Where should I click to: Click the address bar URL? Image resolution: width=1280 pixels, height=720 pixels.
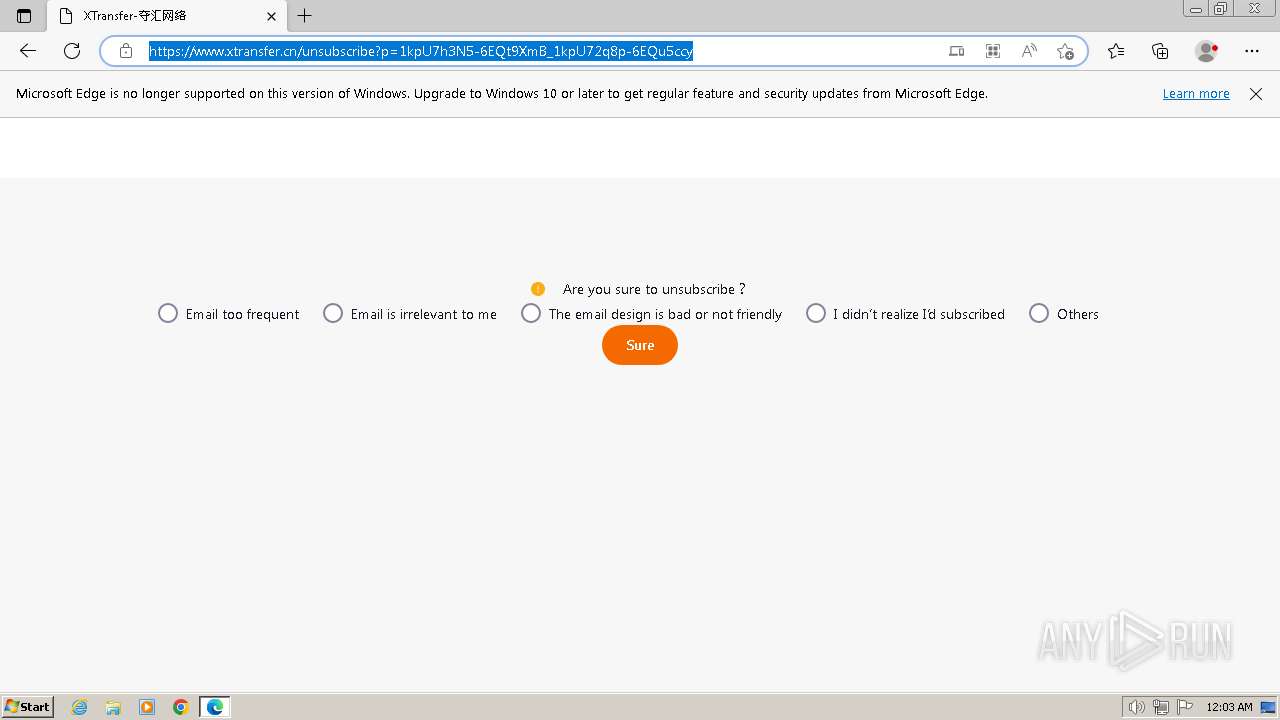(x=421, y=51)
